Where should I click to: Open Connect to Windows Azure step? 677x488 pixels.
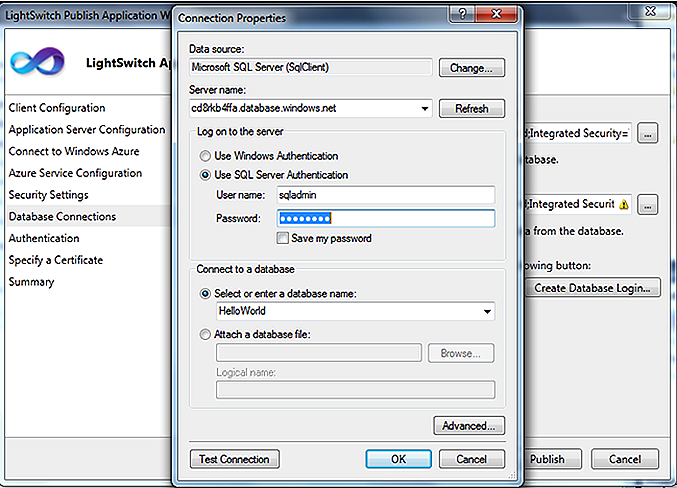74,152
